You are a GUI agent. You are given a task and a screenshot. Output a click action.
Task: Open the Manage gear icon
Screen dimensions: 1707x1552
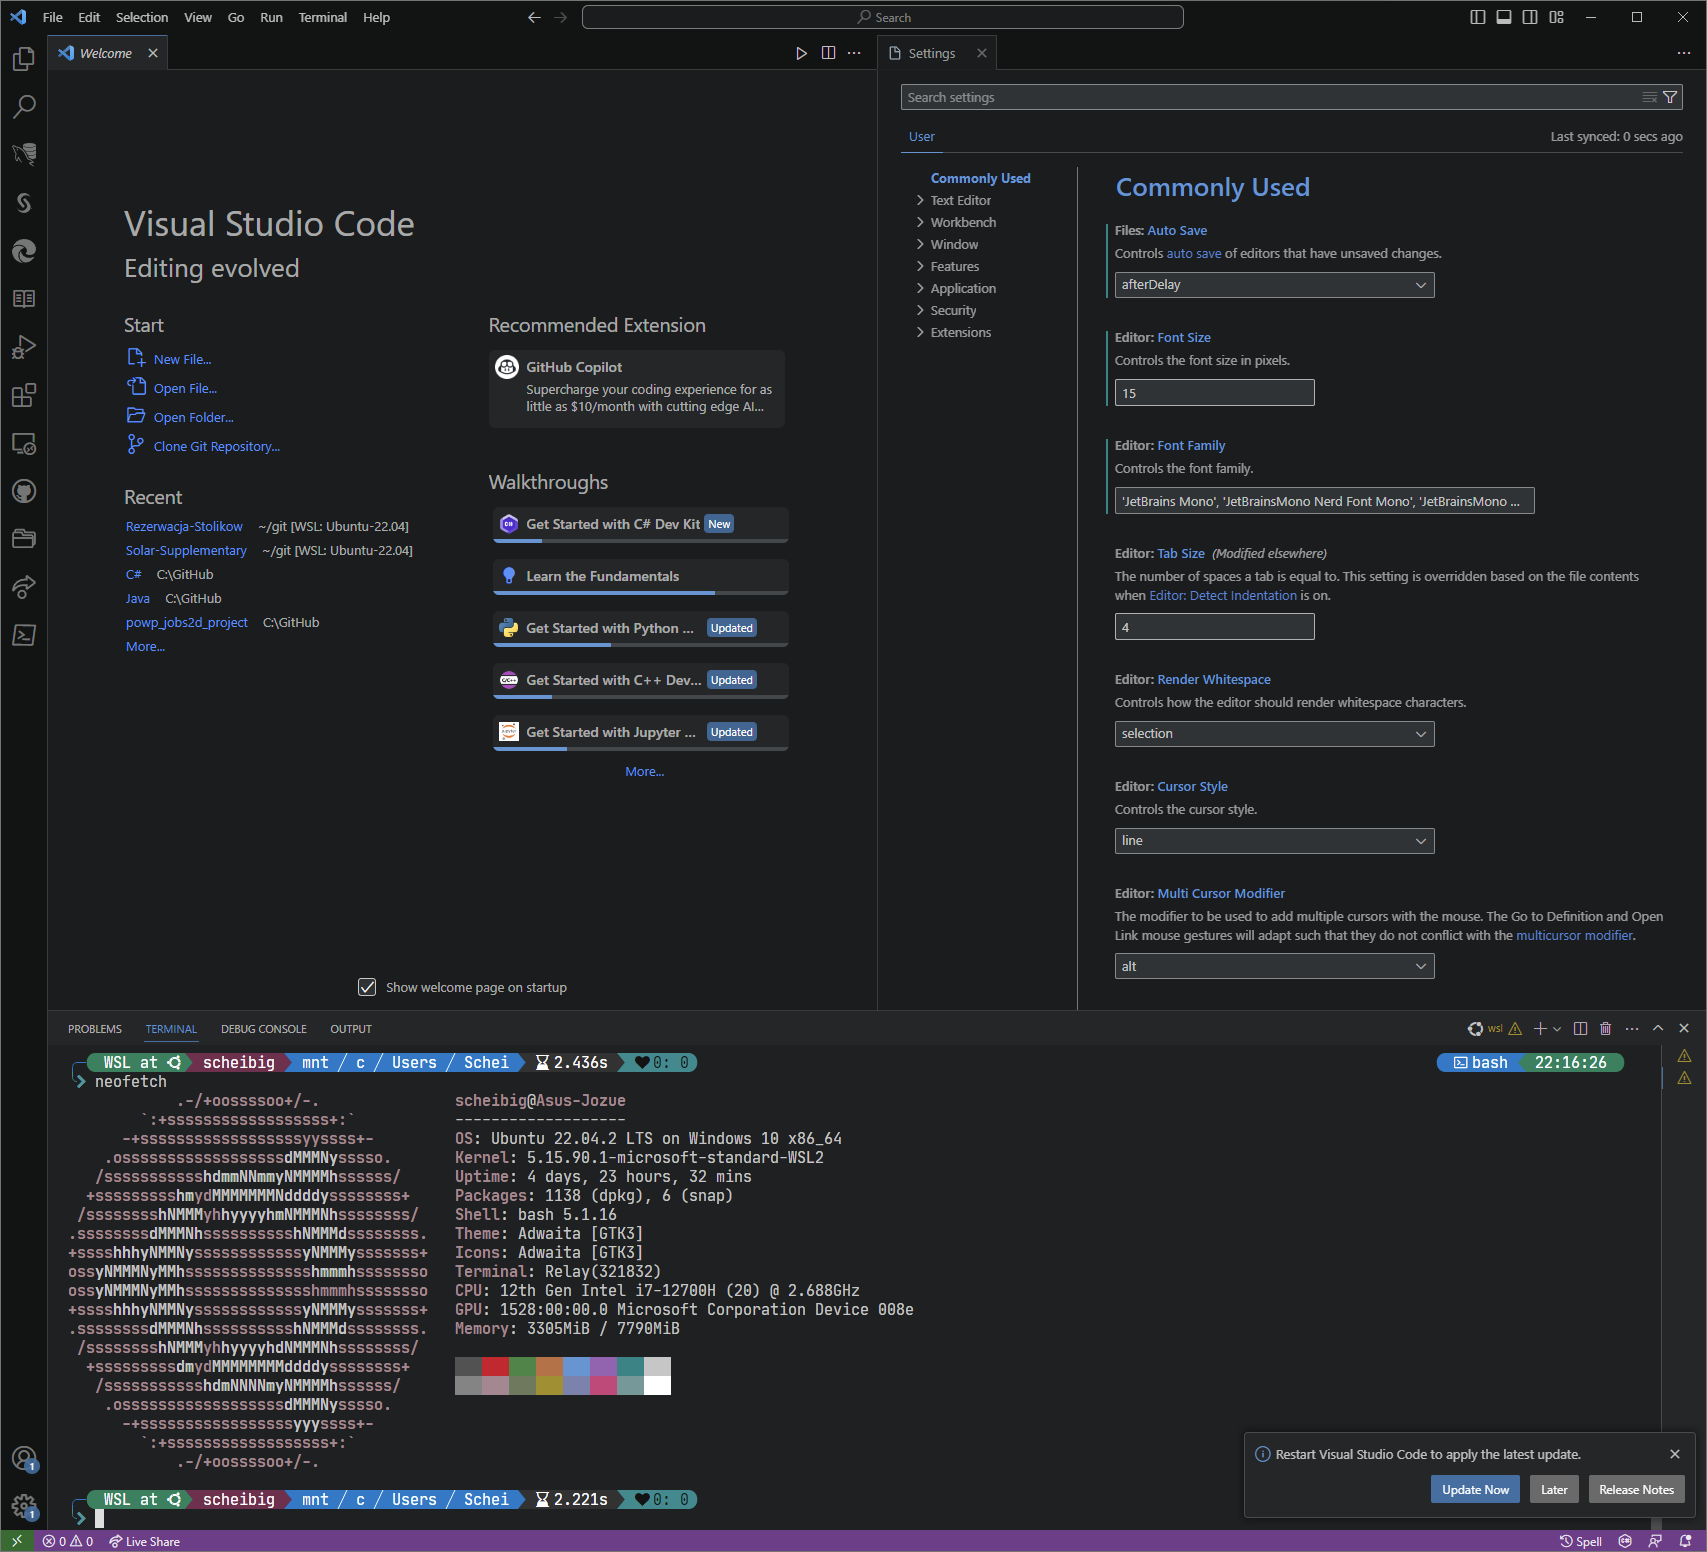[24, 1507]
